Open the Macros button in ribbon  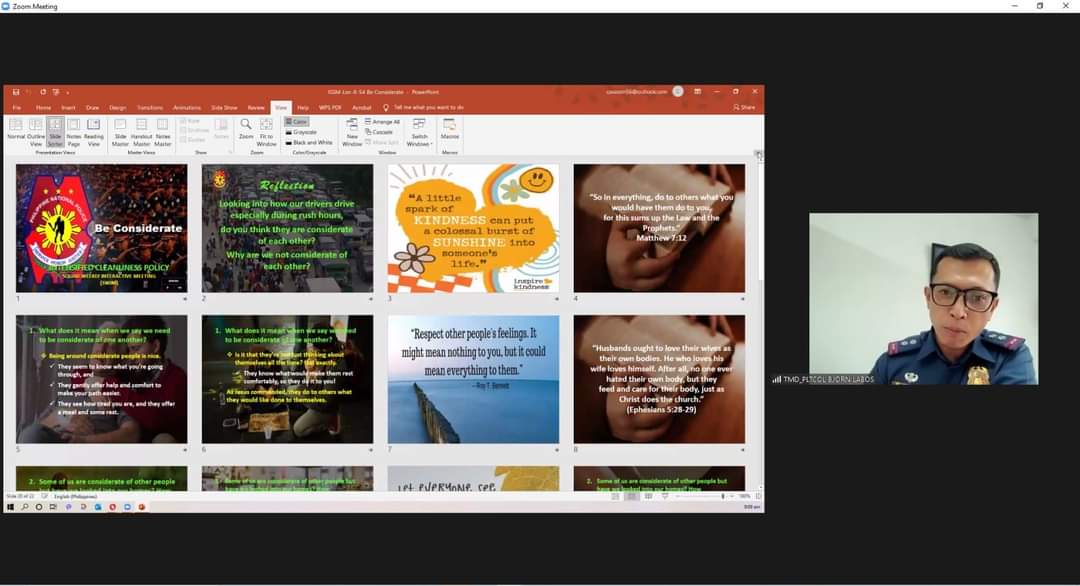pos(450,129)
